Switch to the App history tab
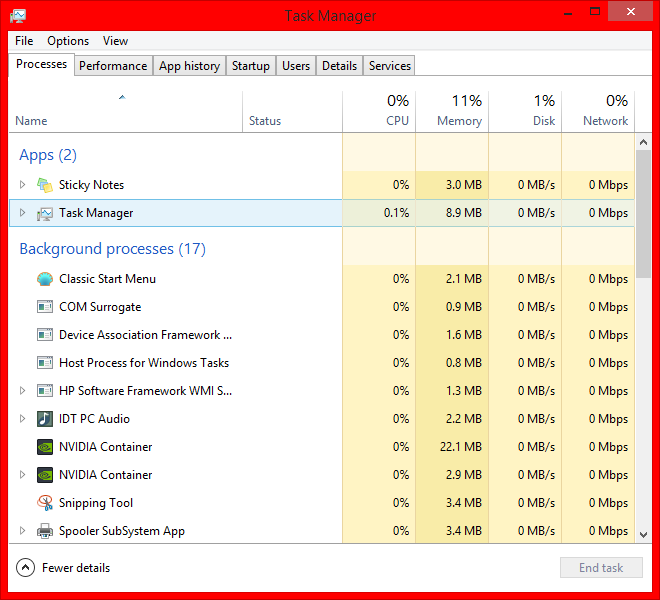Screen dimensions: 660x600 tap(189, 66)
